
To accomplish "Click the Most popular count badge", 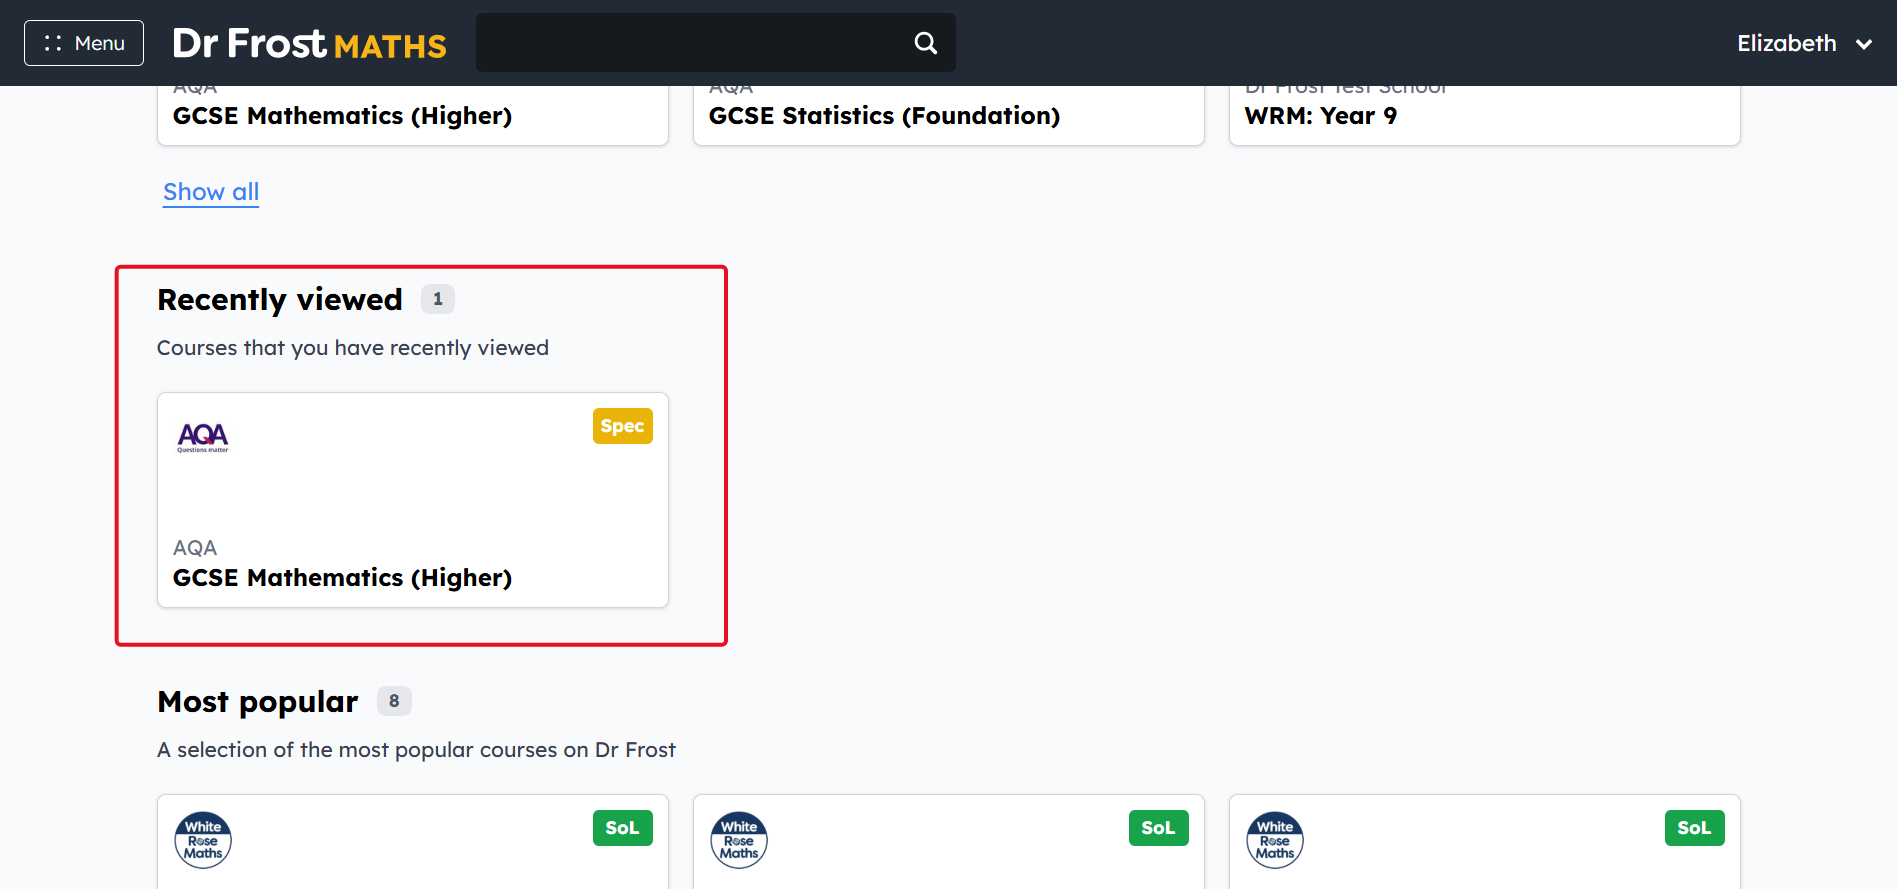I will [394, 701].
